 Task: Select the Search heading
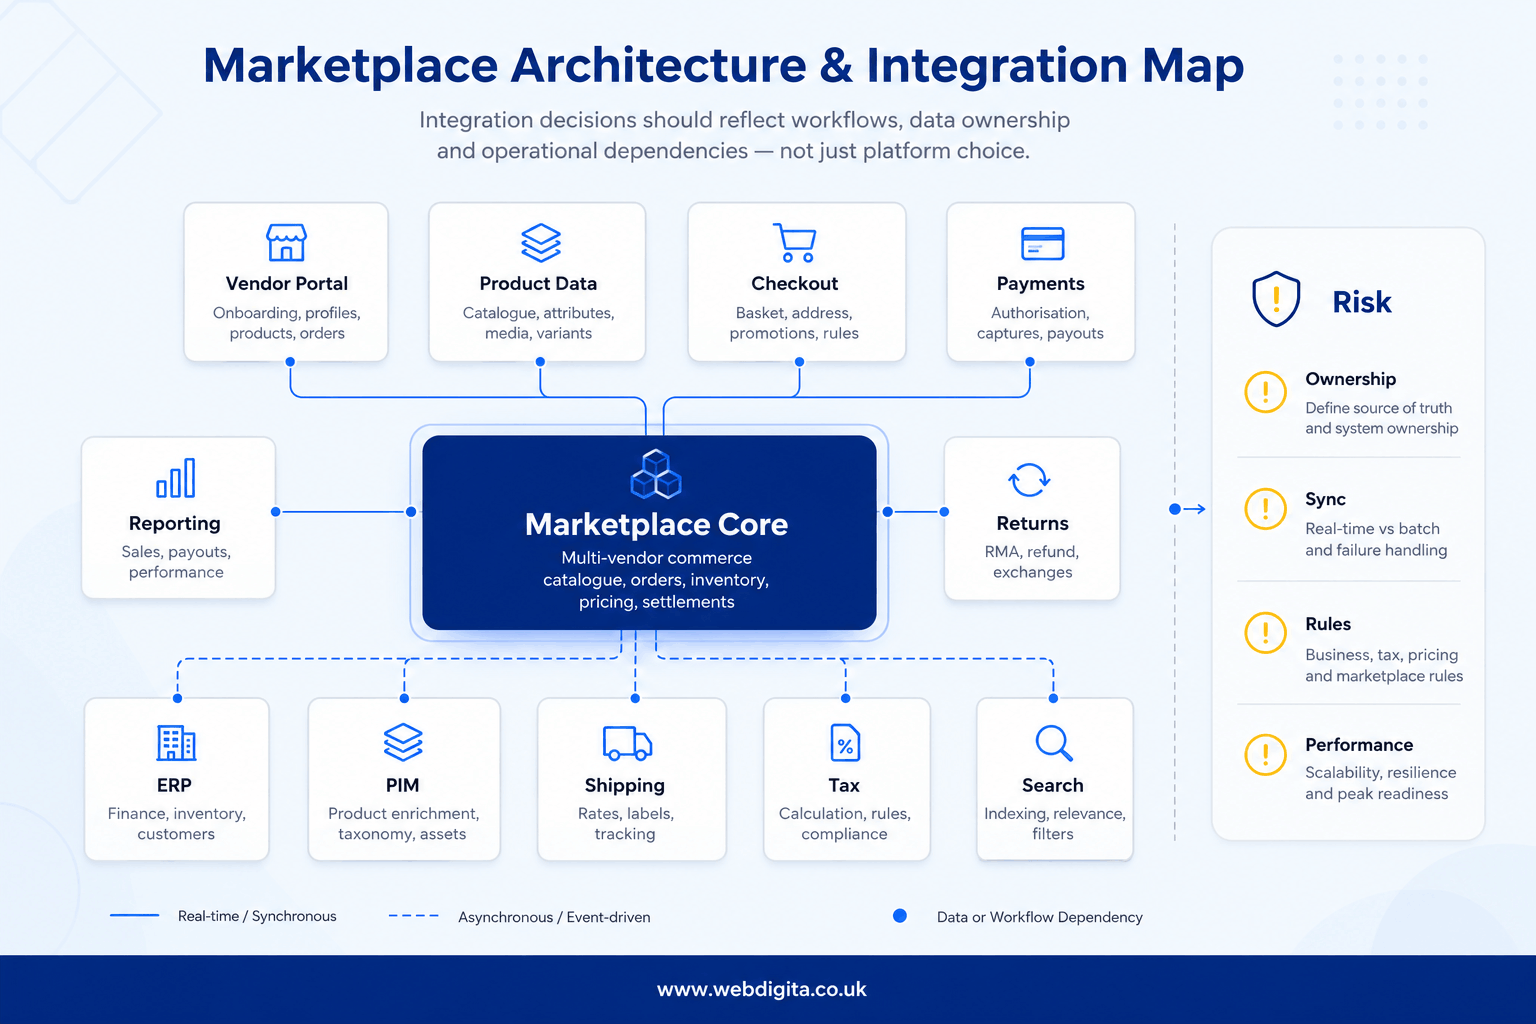coord(1053,786)
